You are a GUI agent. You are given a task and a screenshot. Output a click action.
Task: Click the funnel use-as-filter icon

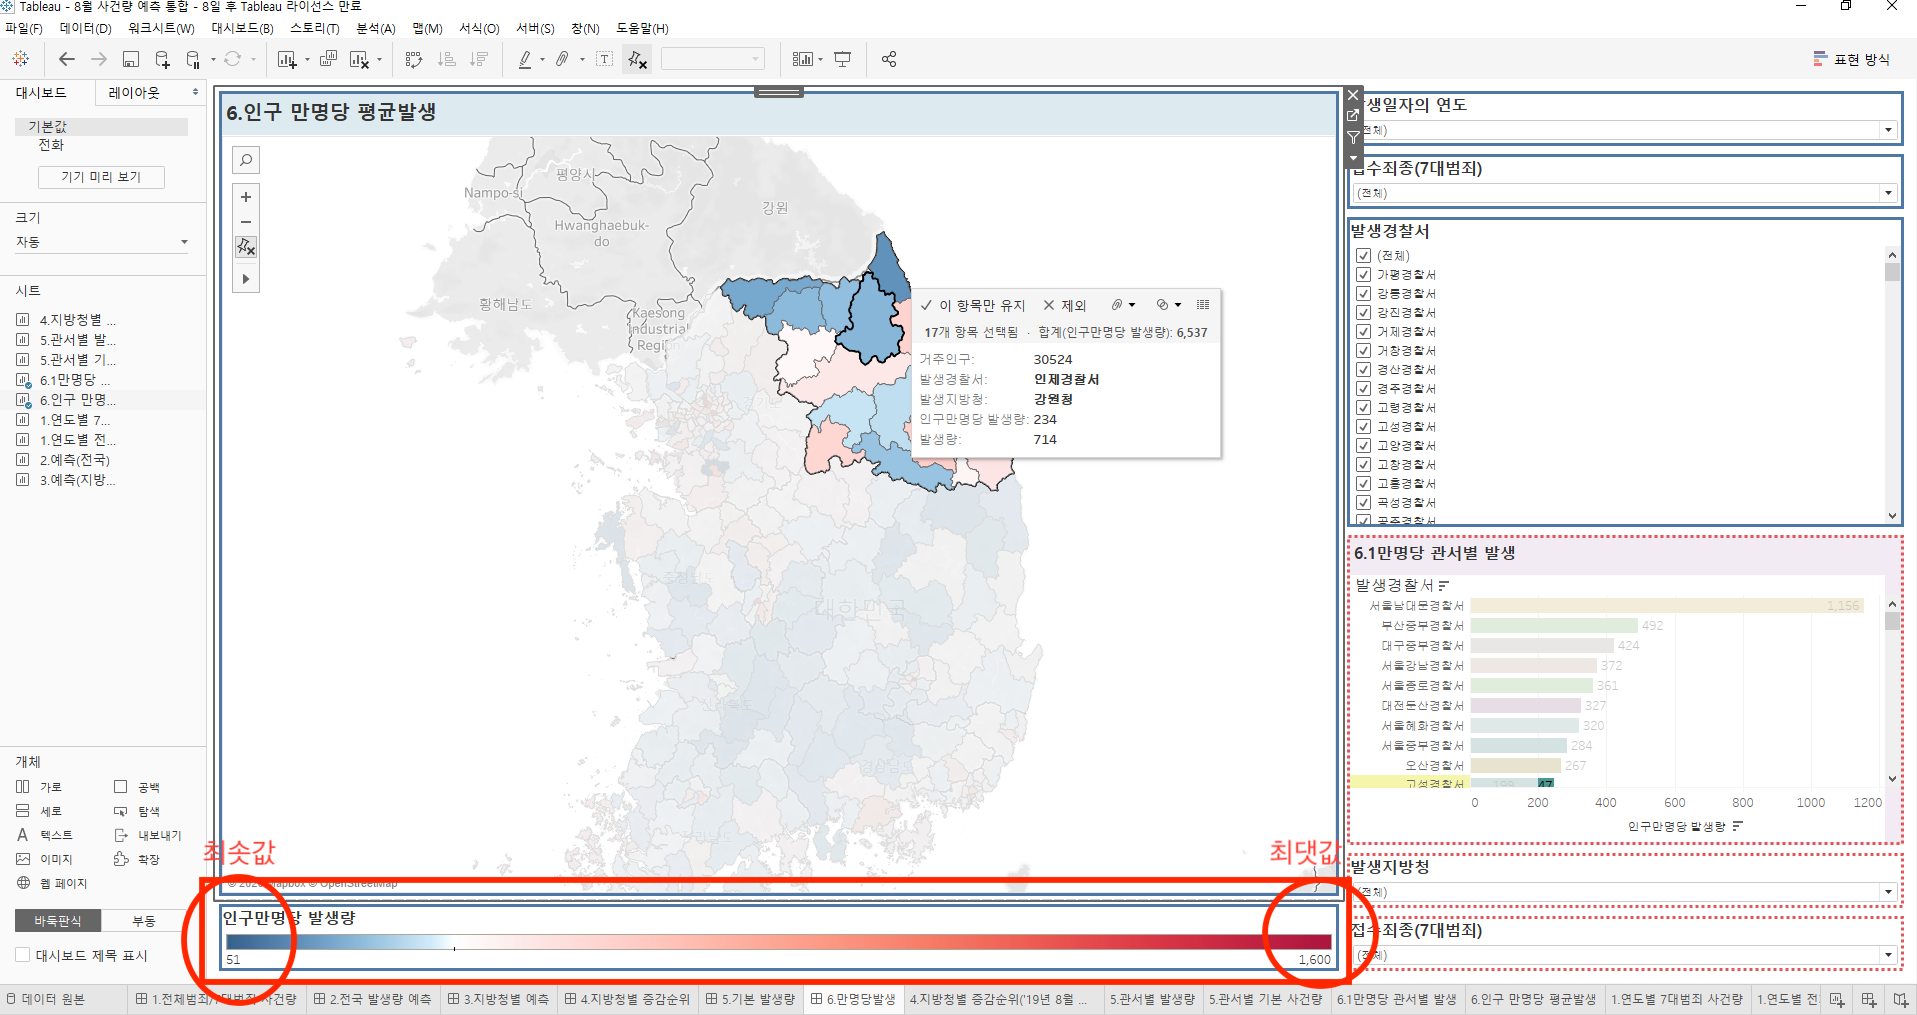click(x=1353, y=137)
